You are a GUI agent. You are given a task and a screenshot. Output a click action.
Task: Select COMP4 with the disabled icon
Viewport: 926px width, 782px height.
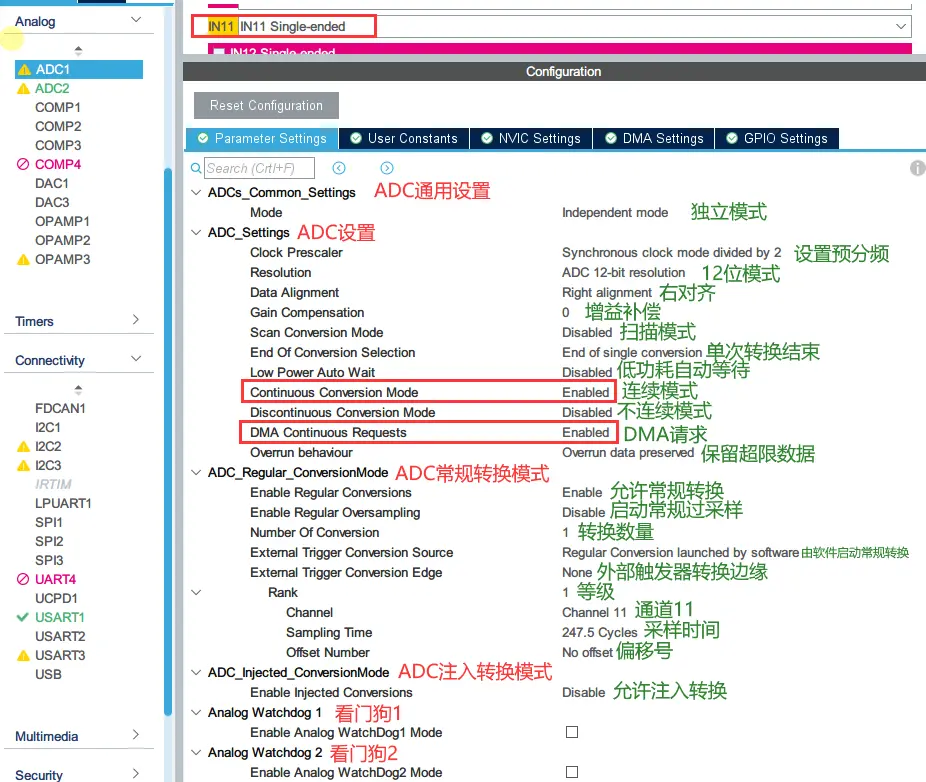pos(57,164)
